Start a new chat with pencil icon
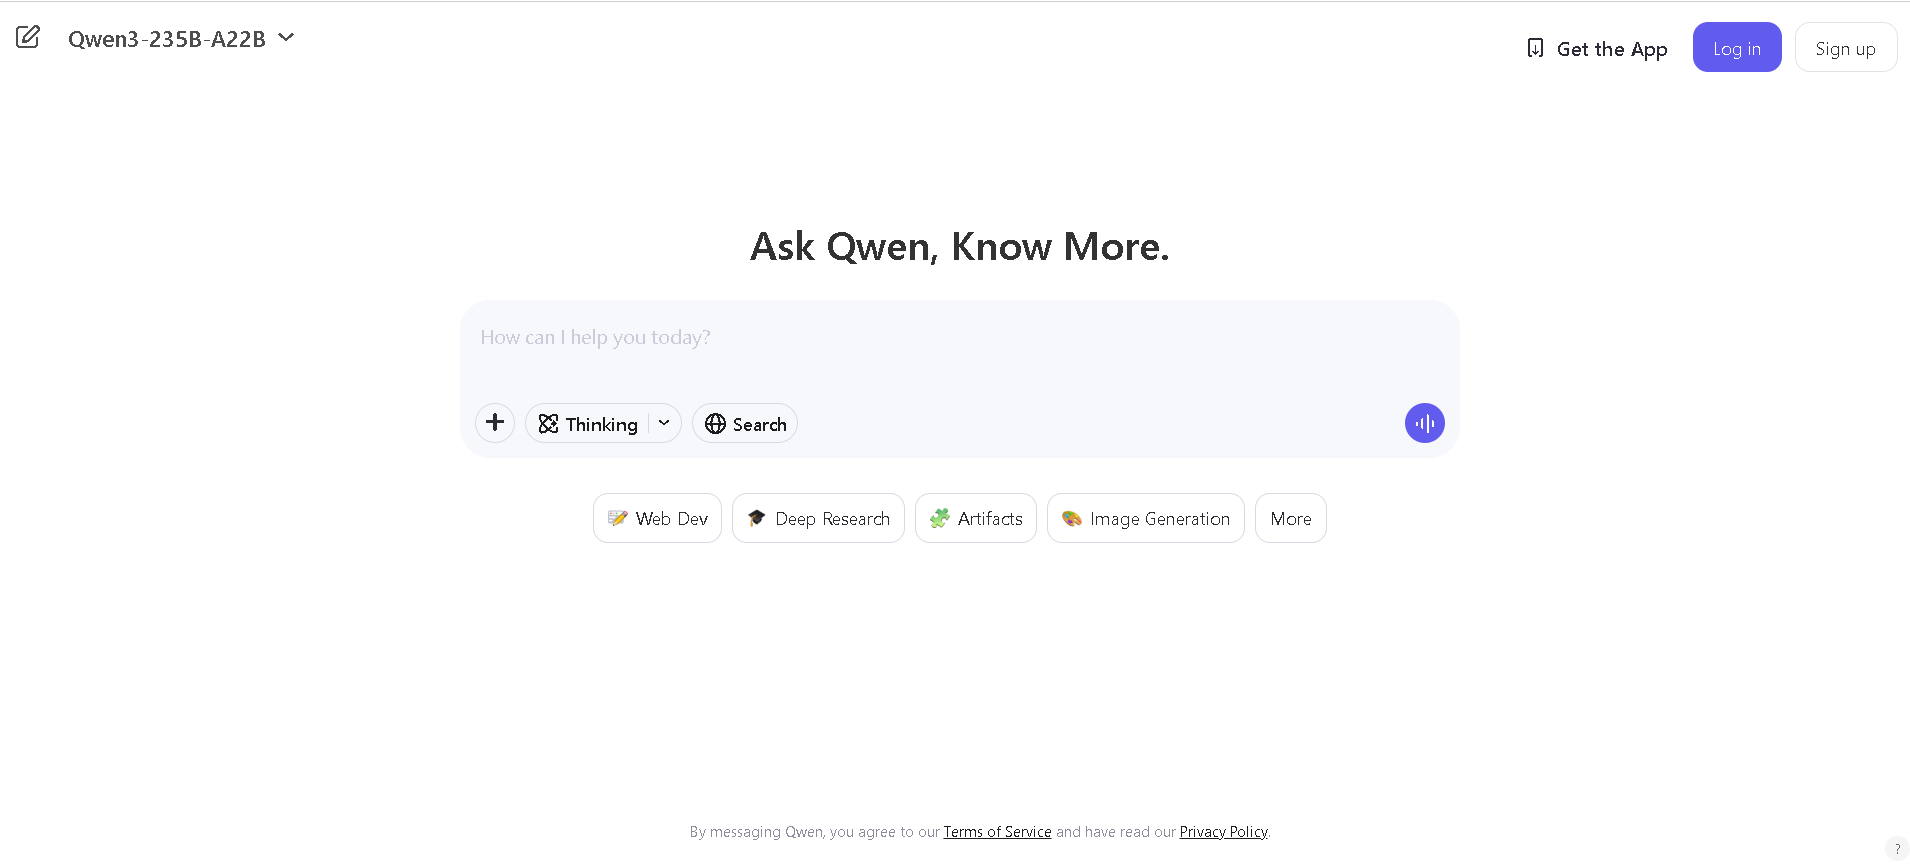 click(x=28, y=38)
